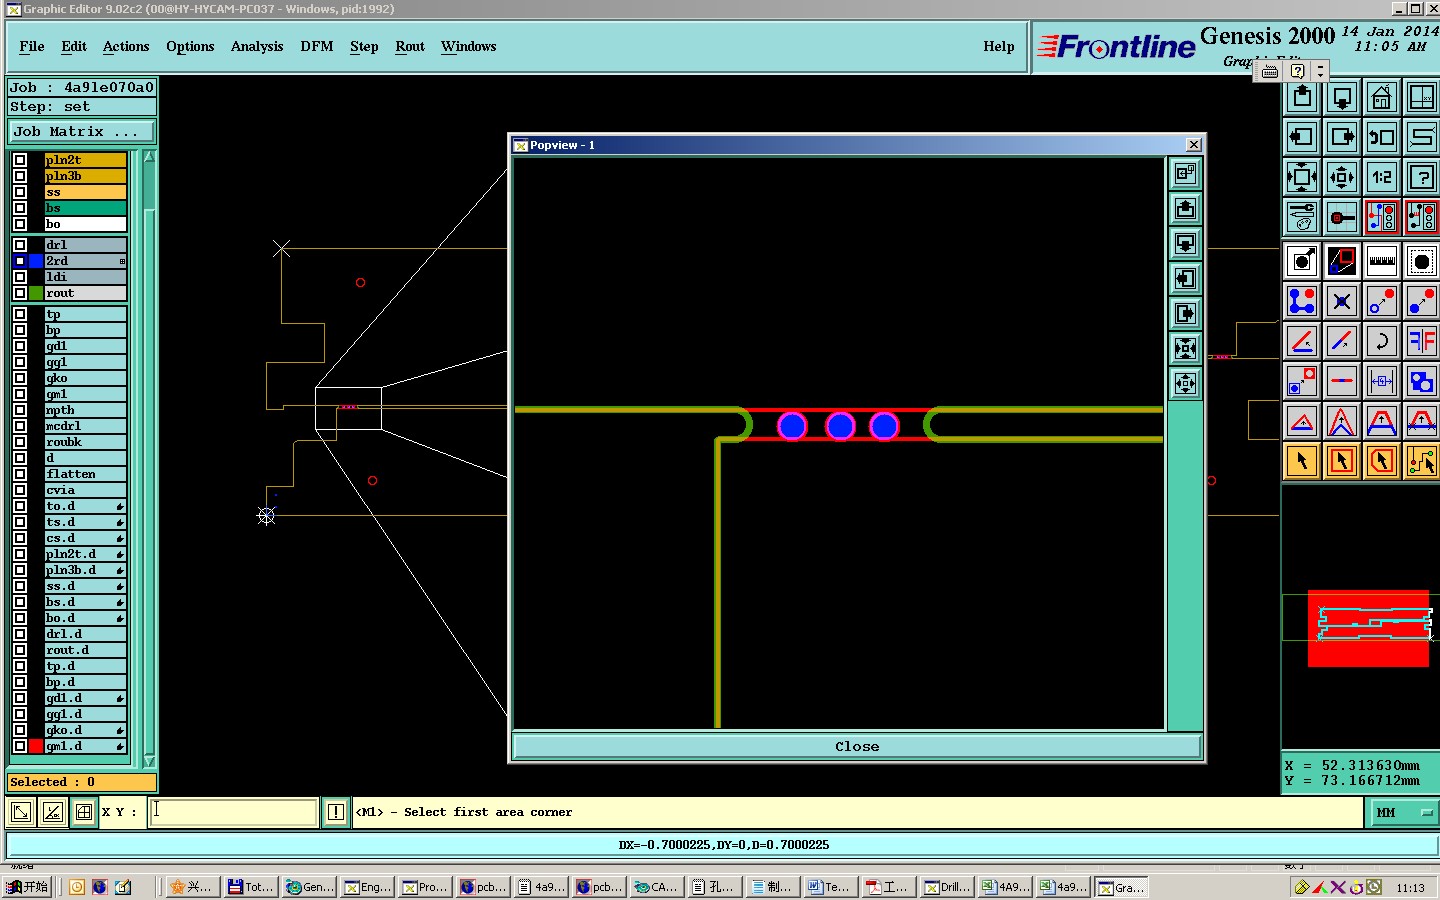The image size is (1440, 900).
Task: Toggle checkbox for layer drl
Action: pos(20,245)
